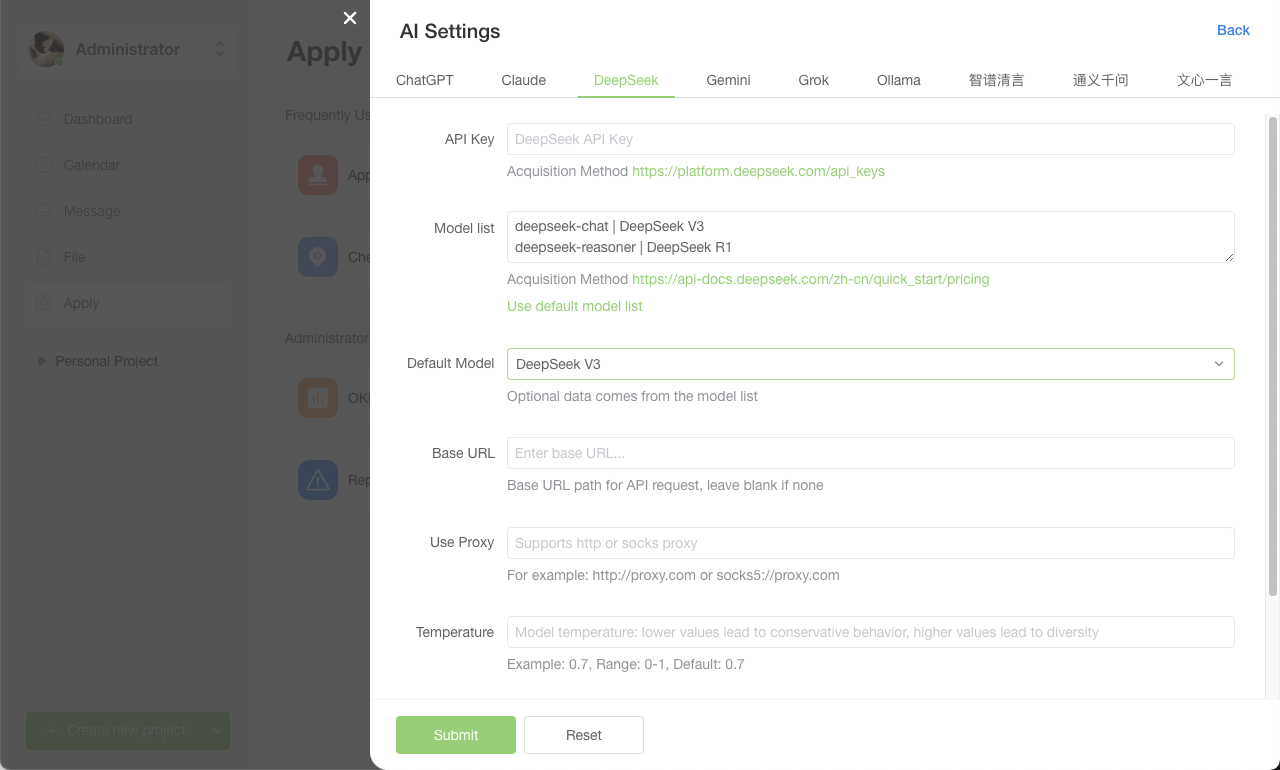The height and width of the screenshot is (770, 1280).
Task: Close the AI Settings panel with X
Action: (x=350, y=18)
